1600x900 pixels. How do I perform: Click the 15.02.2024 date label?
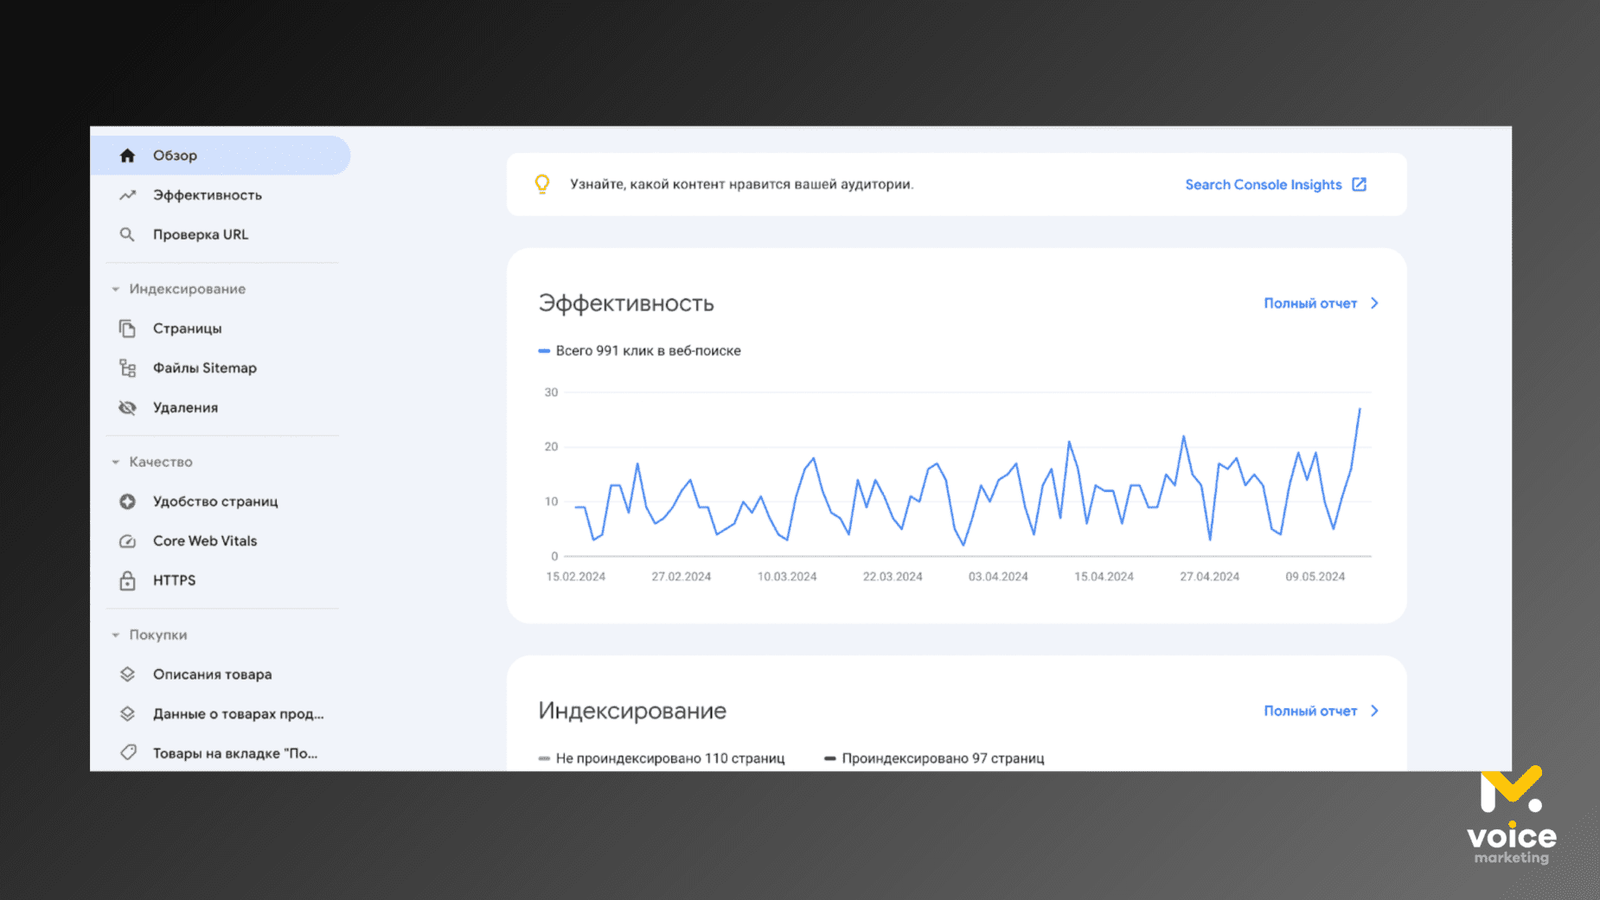pos(576,577)
